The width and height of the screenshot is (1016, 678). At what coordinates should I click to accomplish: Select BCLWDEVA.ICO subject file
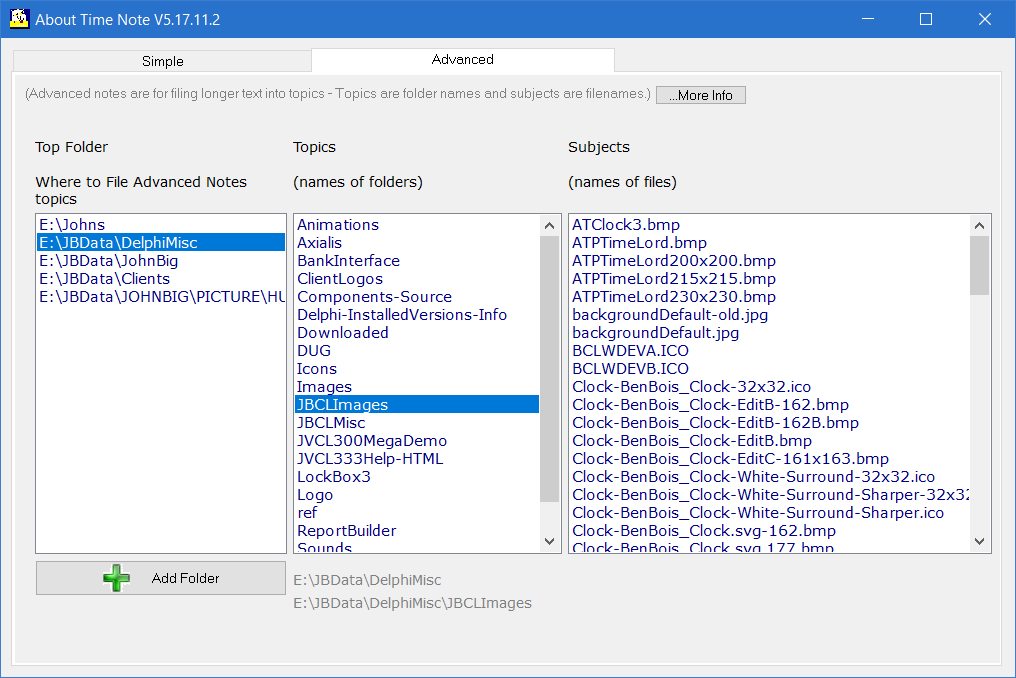pyautogui.click(x=630, y=351)
